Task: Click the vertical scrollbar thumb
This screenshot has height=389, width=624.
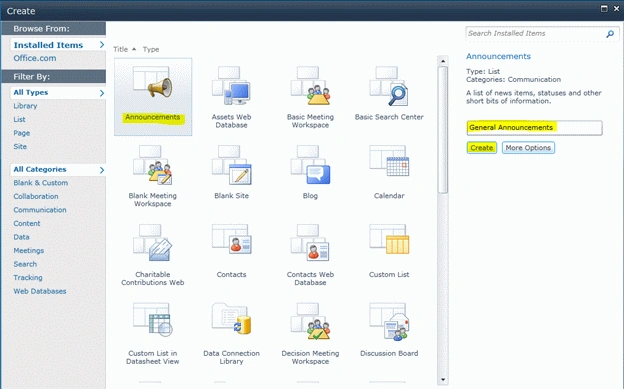Action: pos(443,130)
